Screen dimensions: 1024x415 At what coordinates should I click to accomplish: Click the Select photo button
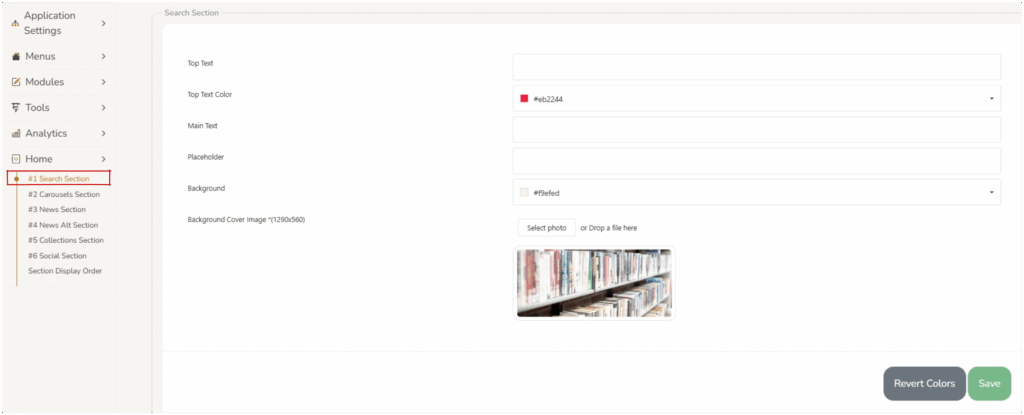point(546,228)
